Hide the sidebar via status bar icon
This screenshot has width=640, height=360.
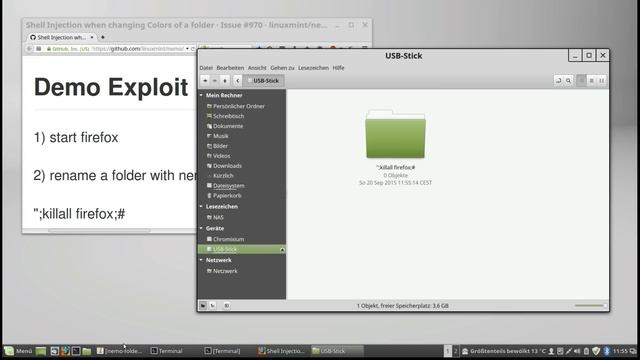pos(227,305)
